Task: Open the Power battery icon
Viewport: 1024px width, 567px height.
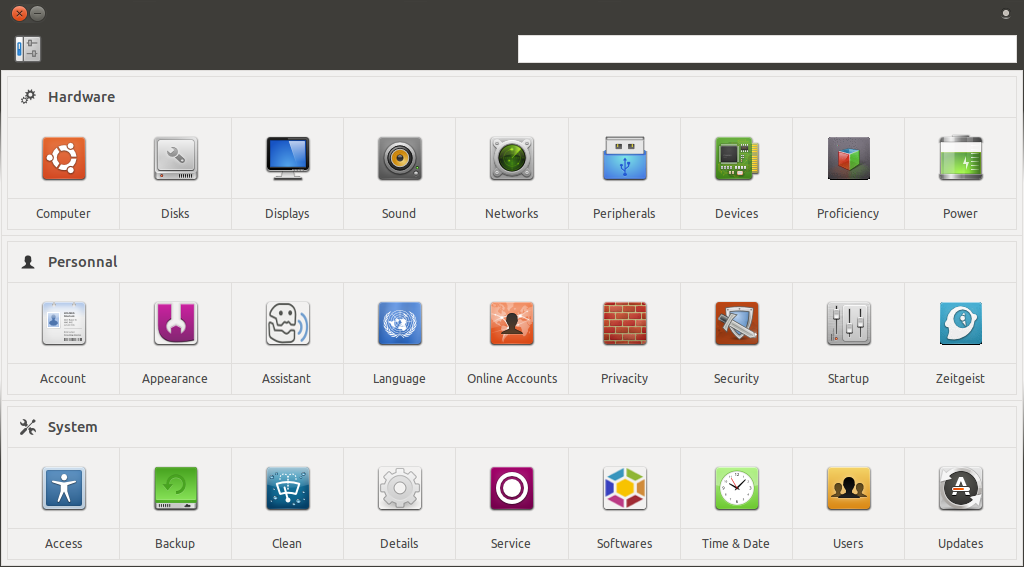Action: (x=961, y=158)
